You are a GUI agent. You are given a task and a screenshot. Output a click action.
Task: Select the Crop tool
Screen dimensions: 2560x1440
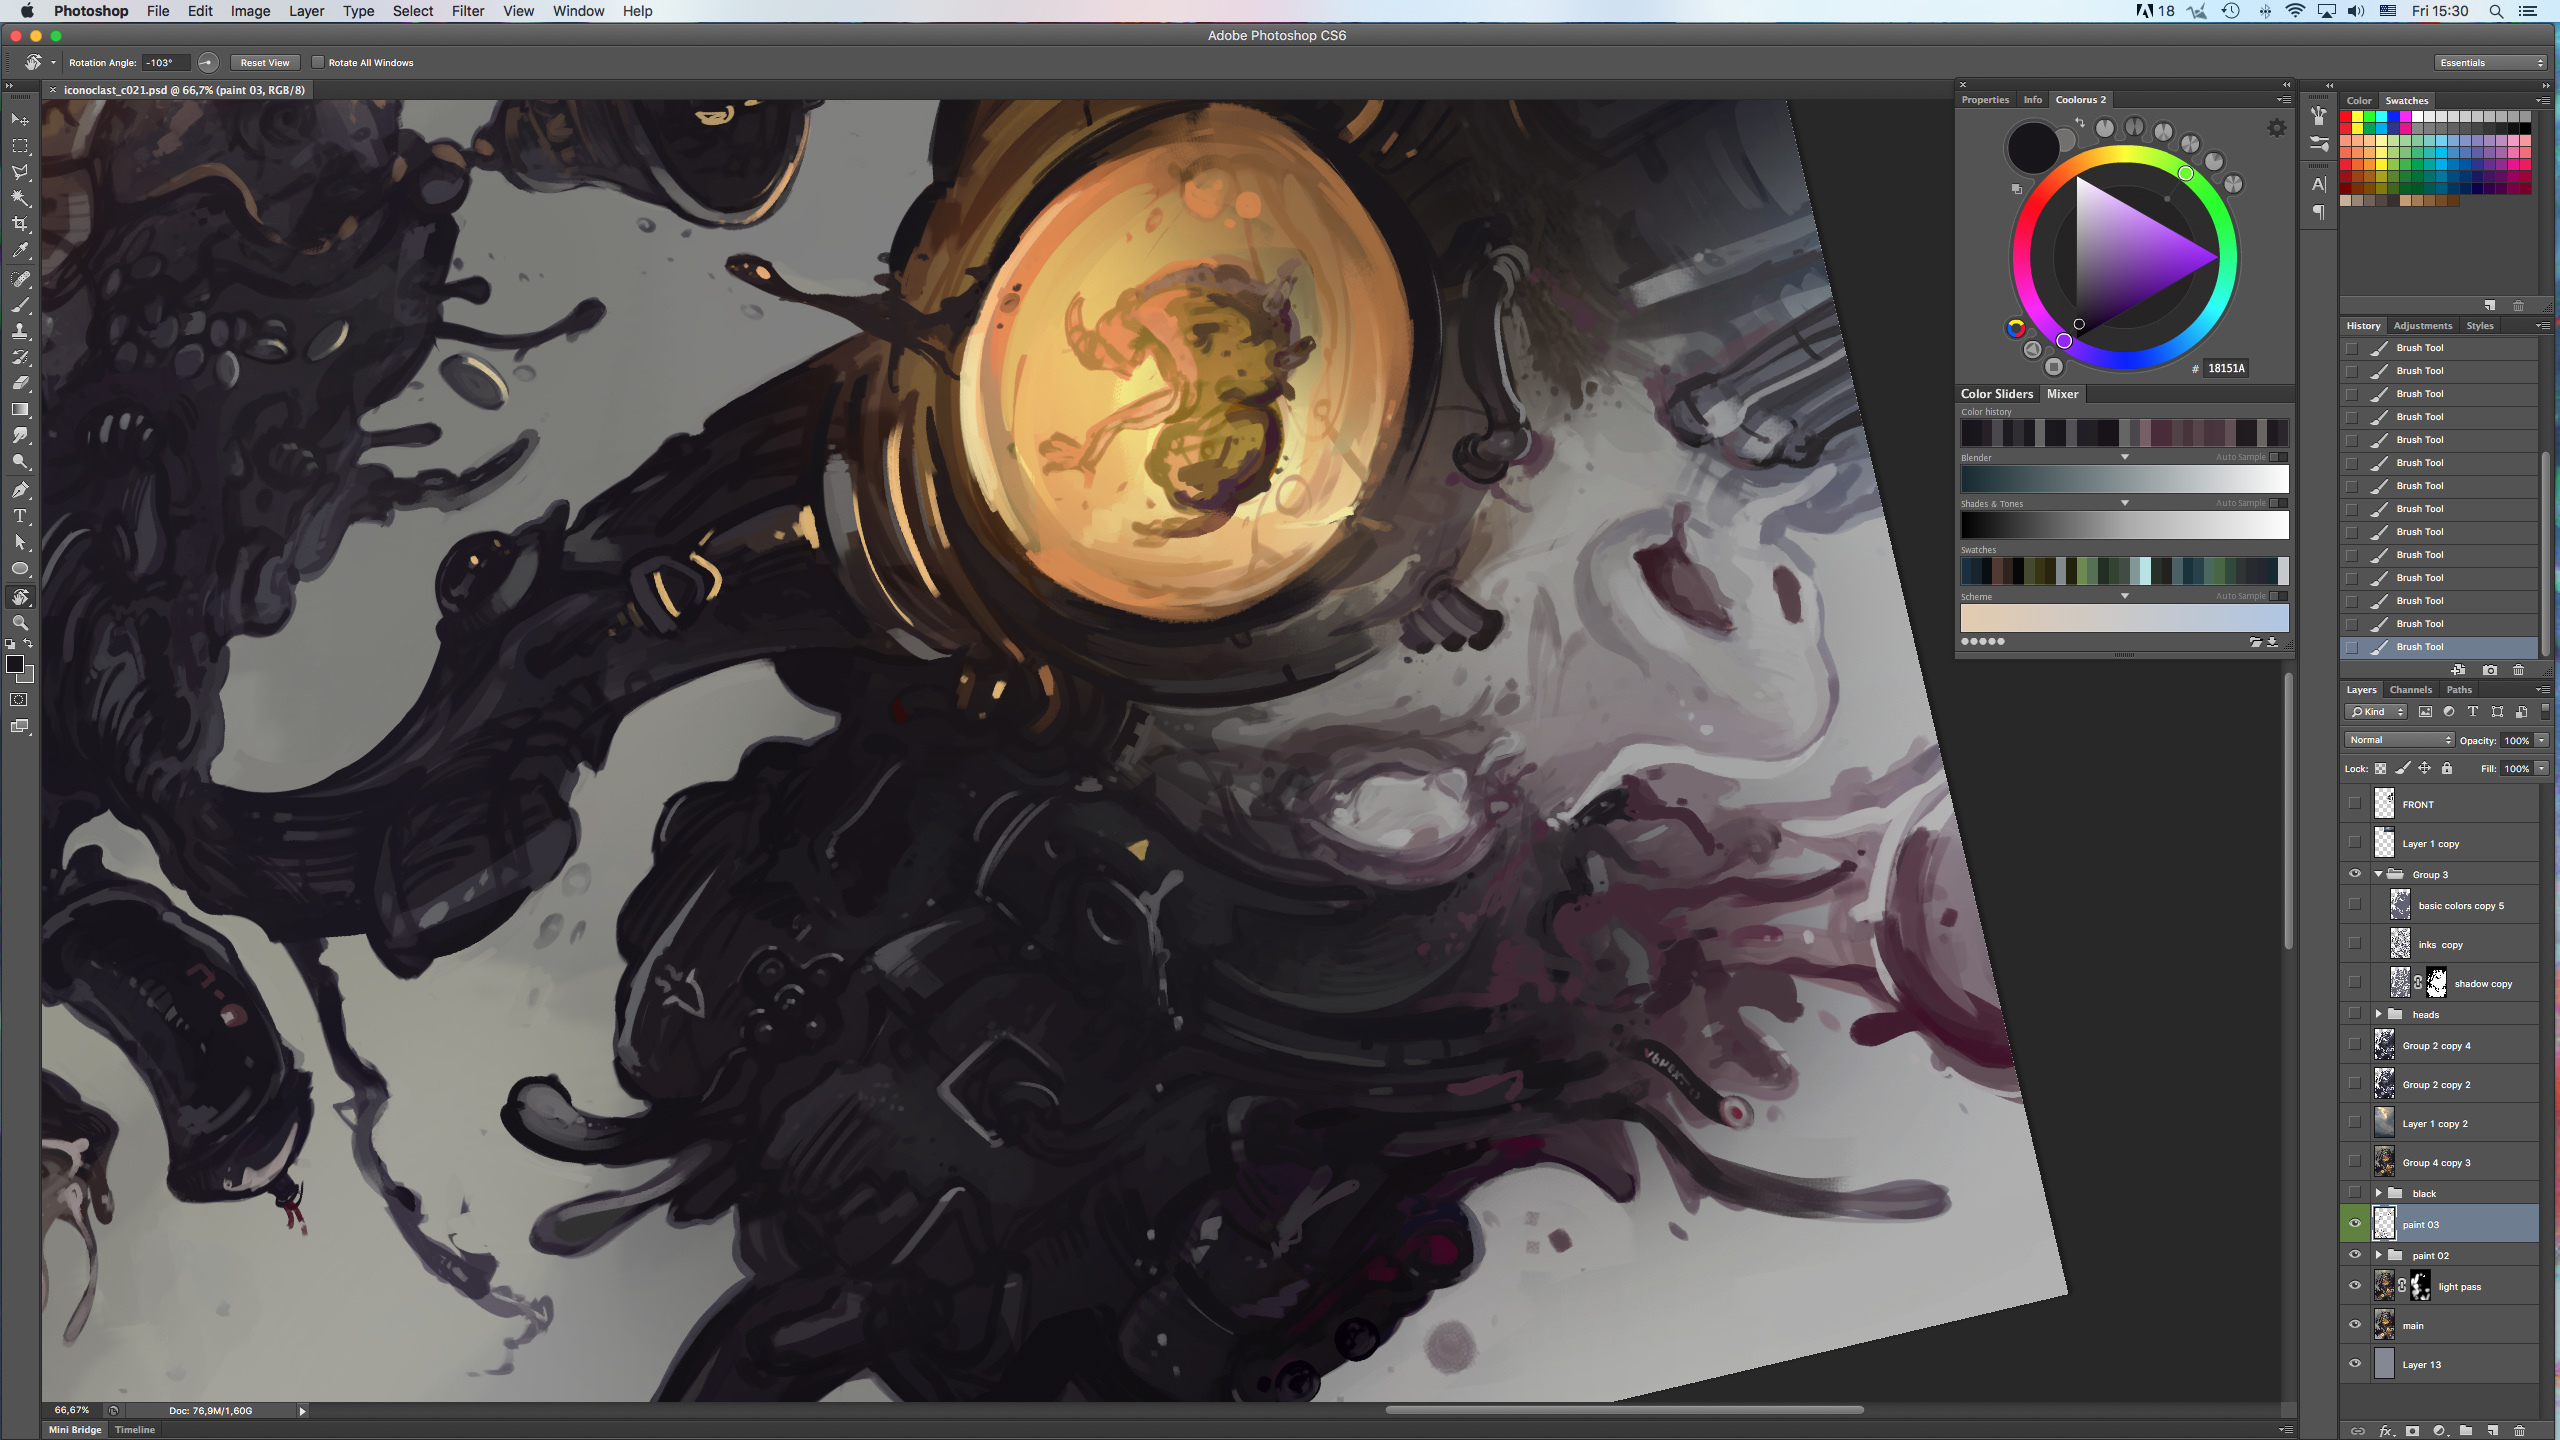[x=20, y=224]
